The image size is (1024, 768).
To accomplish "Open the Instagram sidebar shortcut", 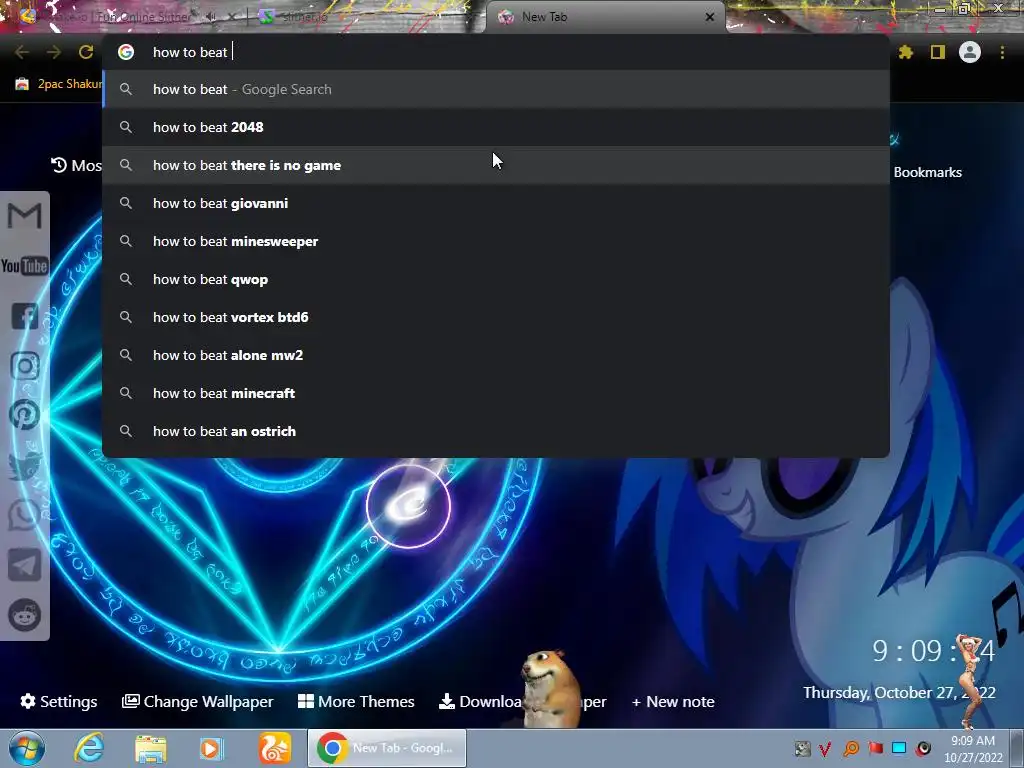I will click(25, 366).
